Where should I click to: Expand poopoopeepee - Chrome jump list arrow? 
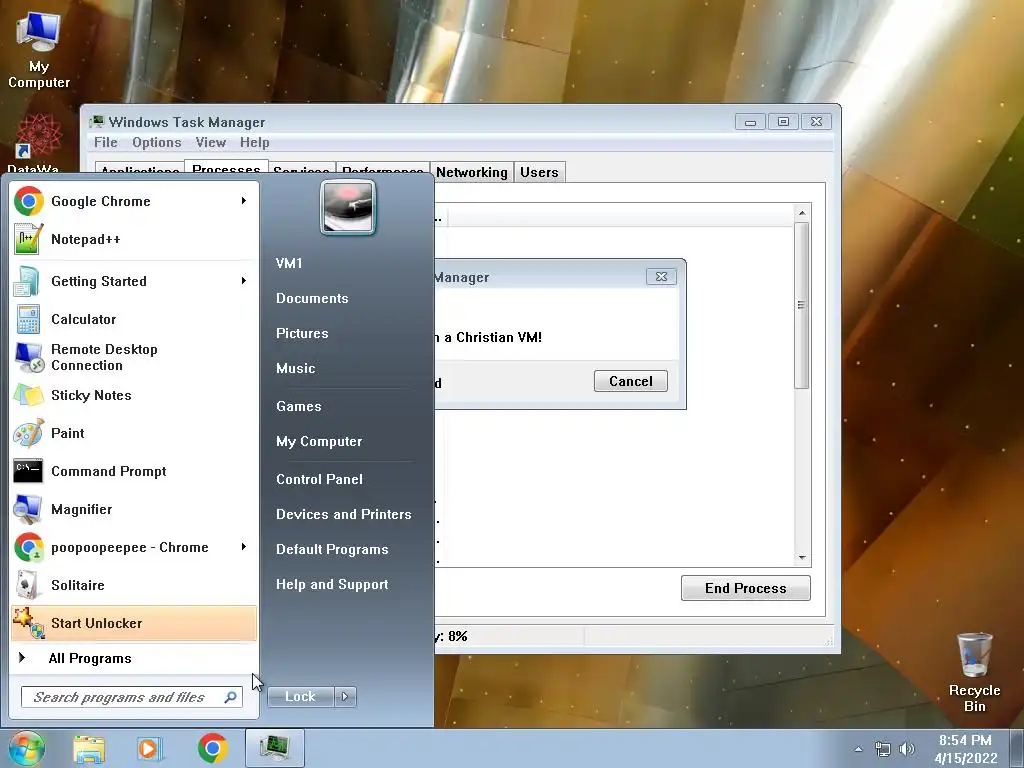[244, 547]
